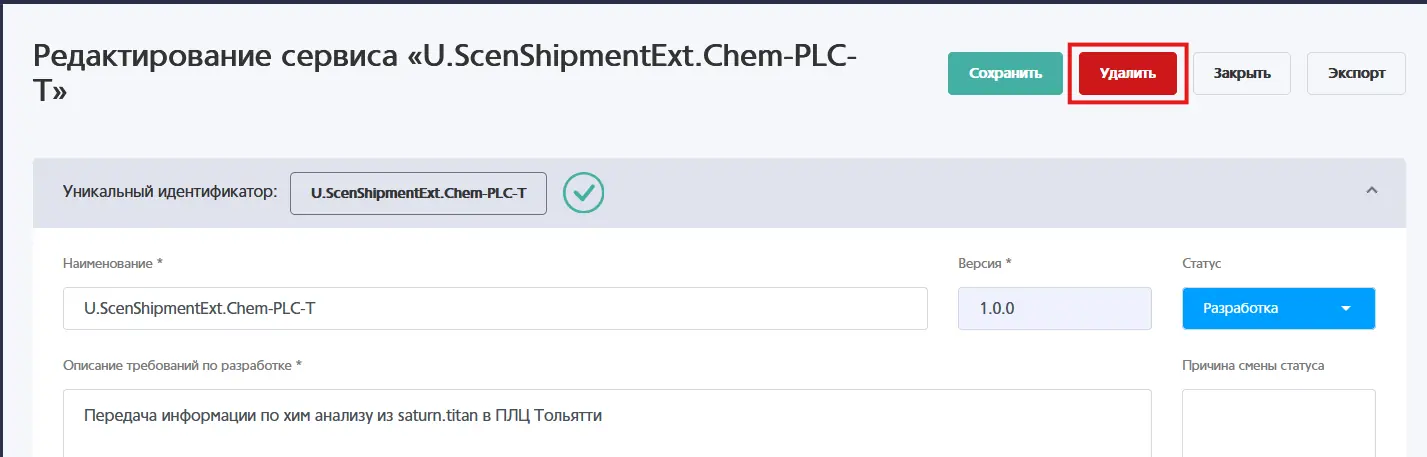Open the Статус dropdown showing Разработка
The height and width of the screenshot is (457, 1427).
pyautogui.click(x=1278, y=309)
